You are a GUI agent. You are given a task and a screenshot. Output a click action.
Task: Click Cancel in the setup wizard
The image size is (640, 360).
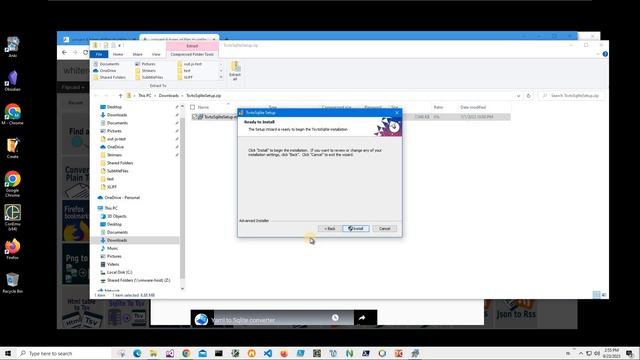384,229
